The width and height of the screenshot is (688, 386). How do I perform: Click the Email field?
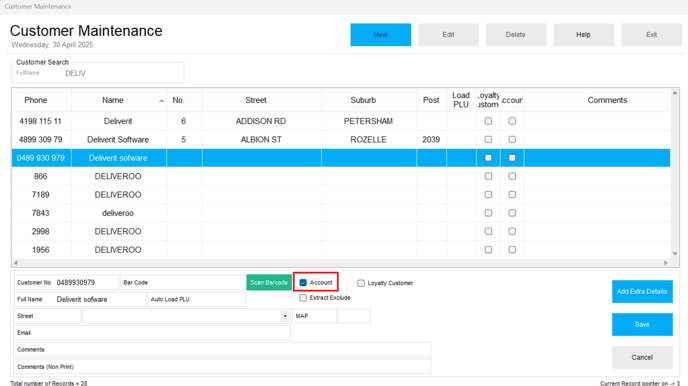pyautogui.click(x=152, y=332)
